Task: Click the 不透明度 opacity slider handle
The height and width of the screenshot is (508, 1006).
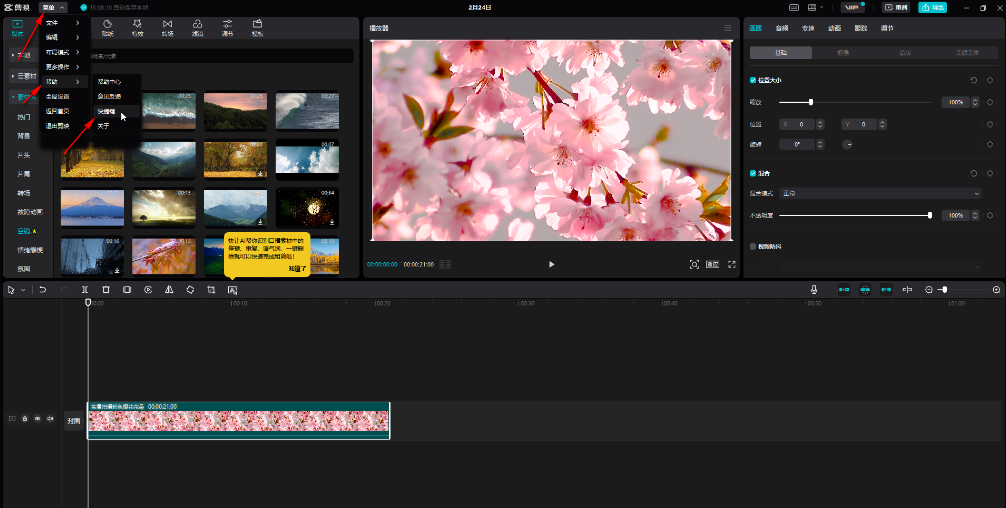Action: pyautogui.click(x=930, y=215)
